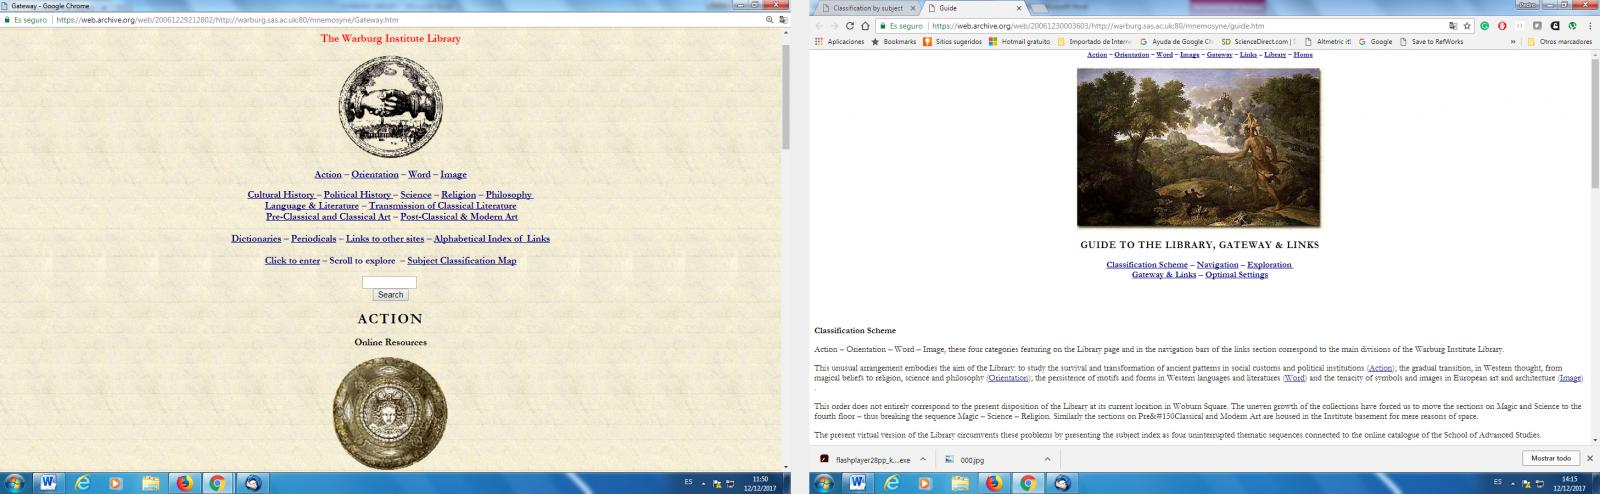Open the Cultural History link
The height and width of the screenshot is (494, 1600).
281,194
